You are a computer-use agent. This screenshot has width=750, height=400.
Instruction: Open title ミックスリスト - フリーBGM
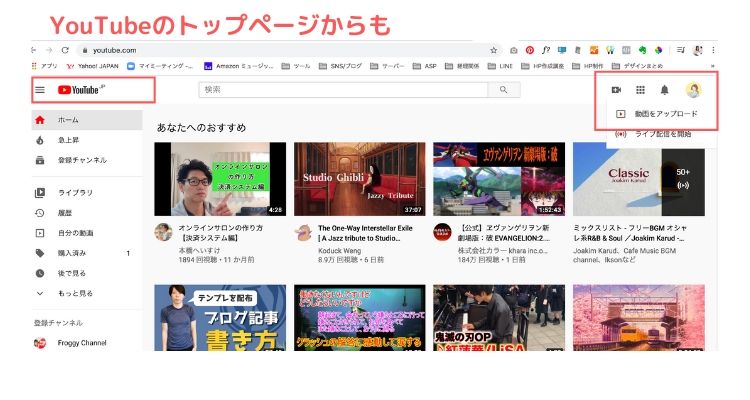(630, 233)
